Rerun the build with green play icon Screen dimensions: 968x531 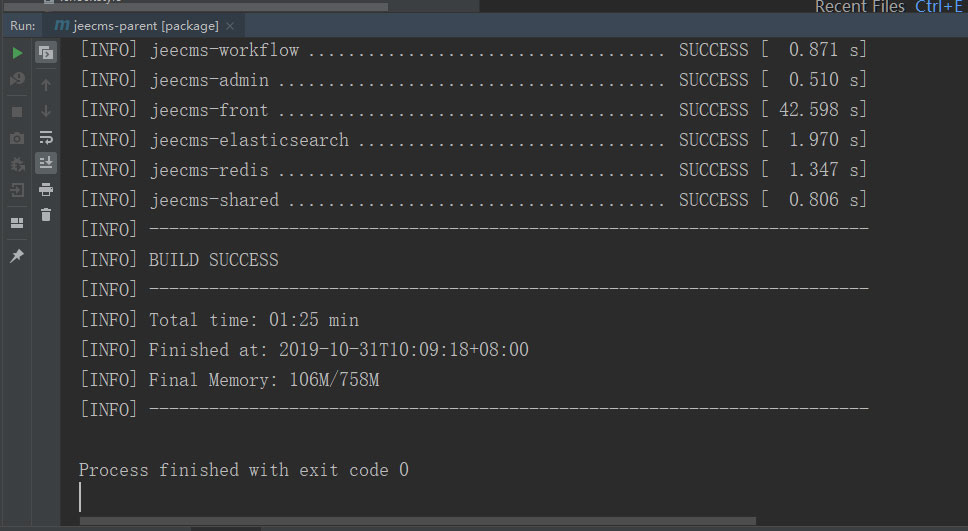[x=17, y=53]
